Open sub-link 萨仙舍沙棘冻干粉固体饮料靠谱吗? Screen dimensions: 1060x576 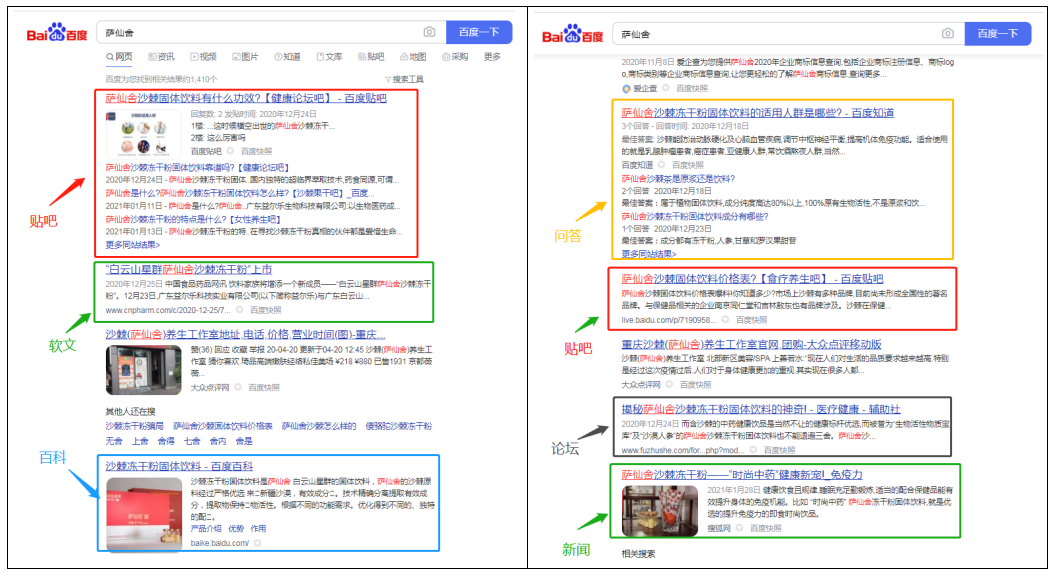pos(197,168)
